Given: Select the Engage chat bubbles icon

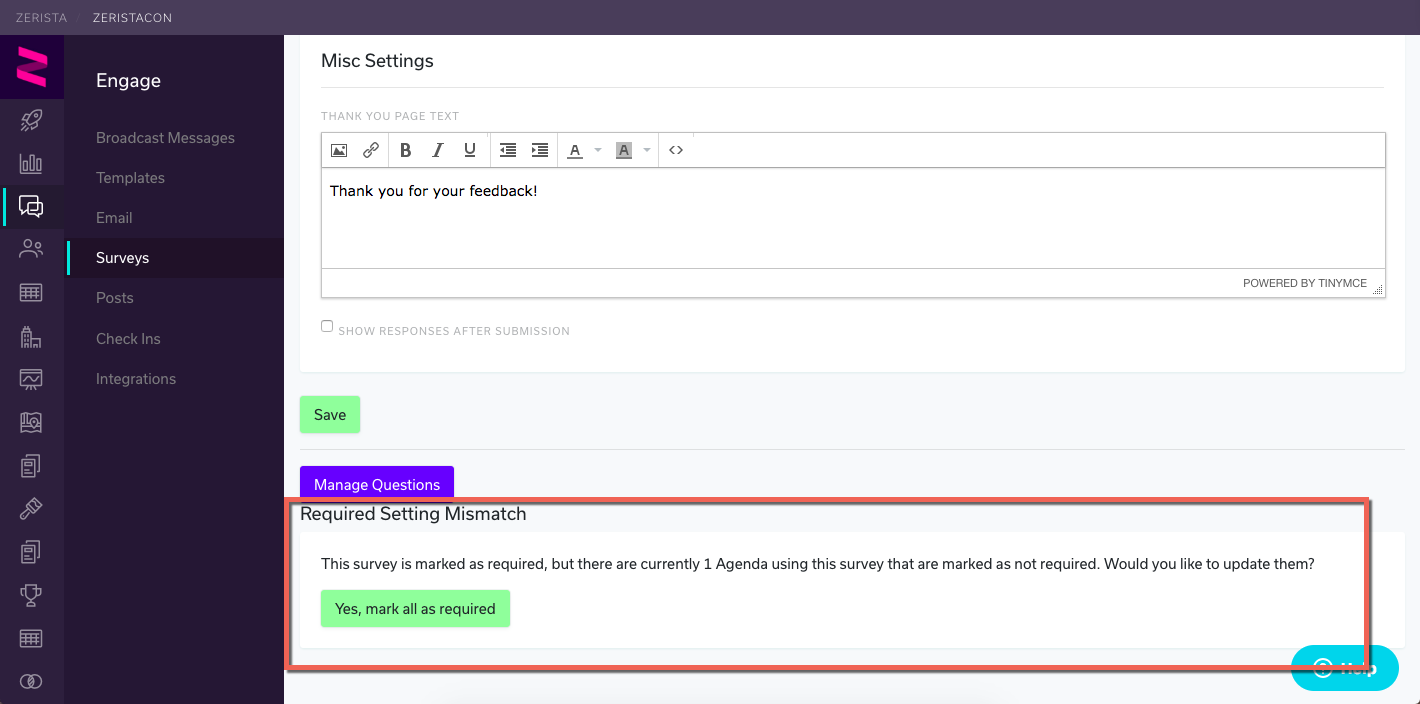Looking at the screenshot, I should [x=31, y=207].
